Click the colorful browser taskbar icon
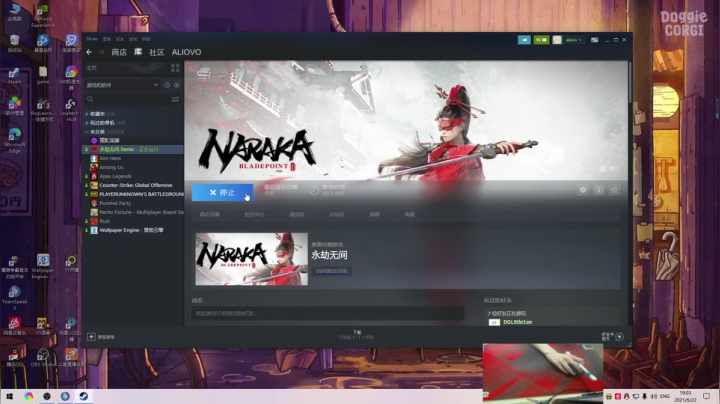The image size is (720, 404). tap(28, 396)
